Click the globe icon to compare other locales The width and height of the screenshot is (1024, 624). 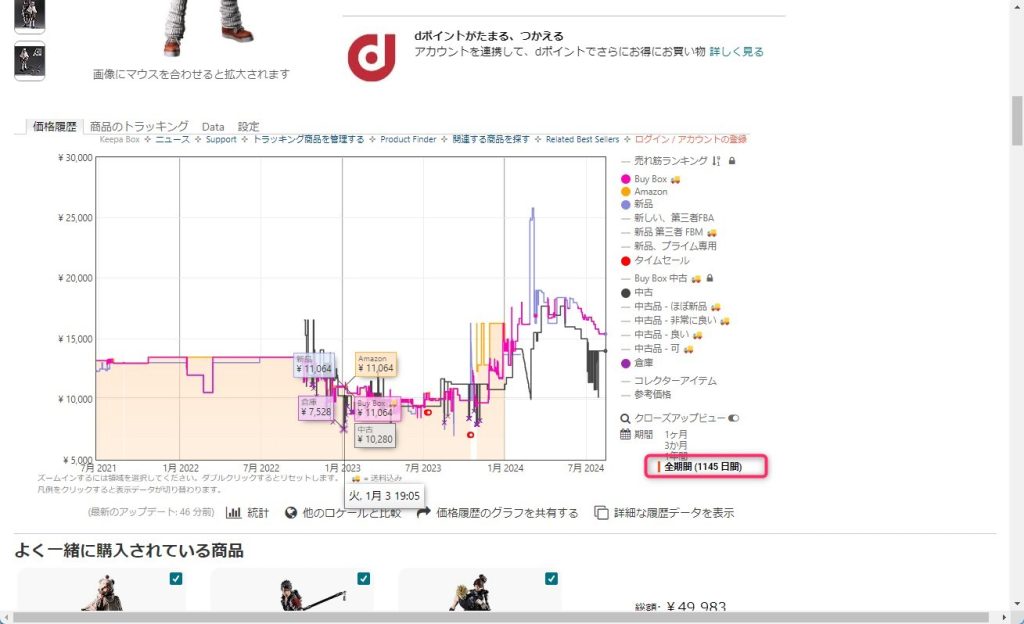[291, 513]
